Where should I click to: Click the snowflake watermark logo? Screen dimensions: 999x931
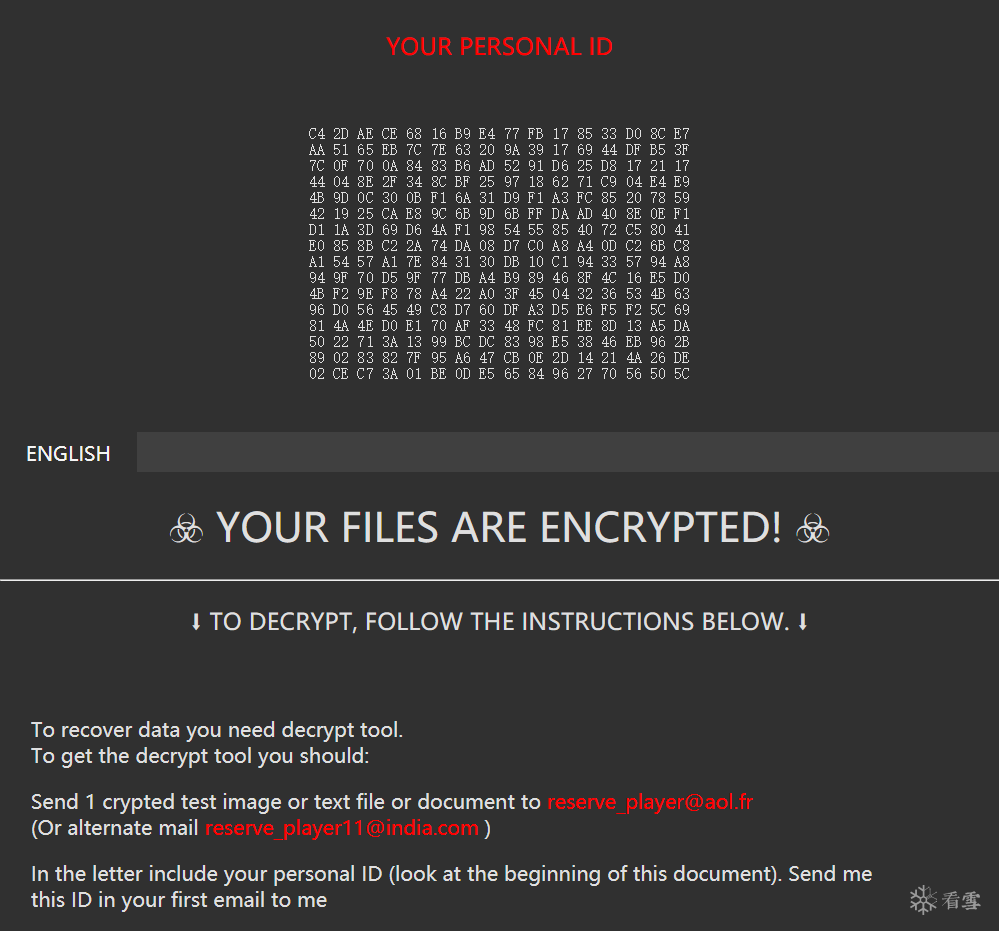point(923,900)
